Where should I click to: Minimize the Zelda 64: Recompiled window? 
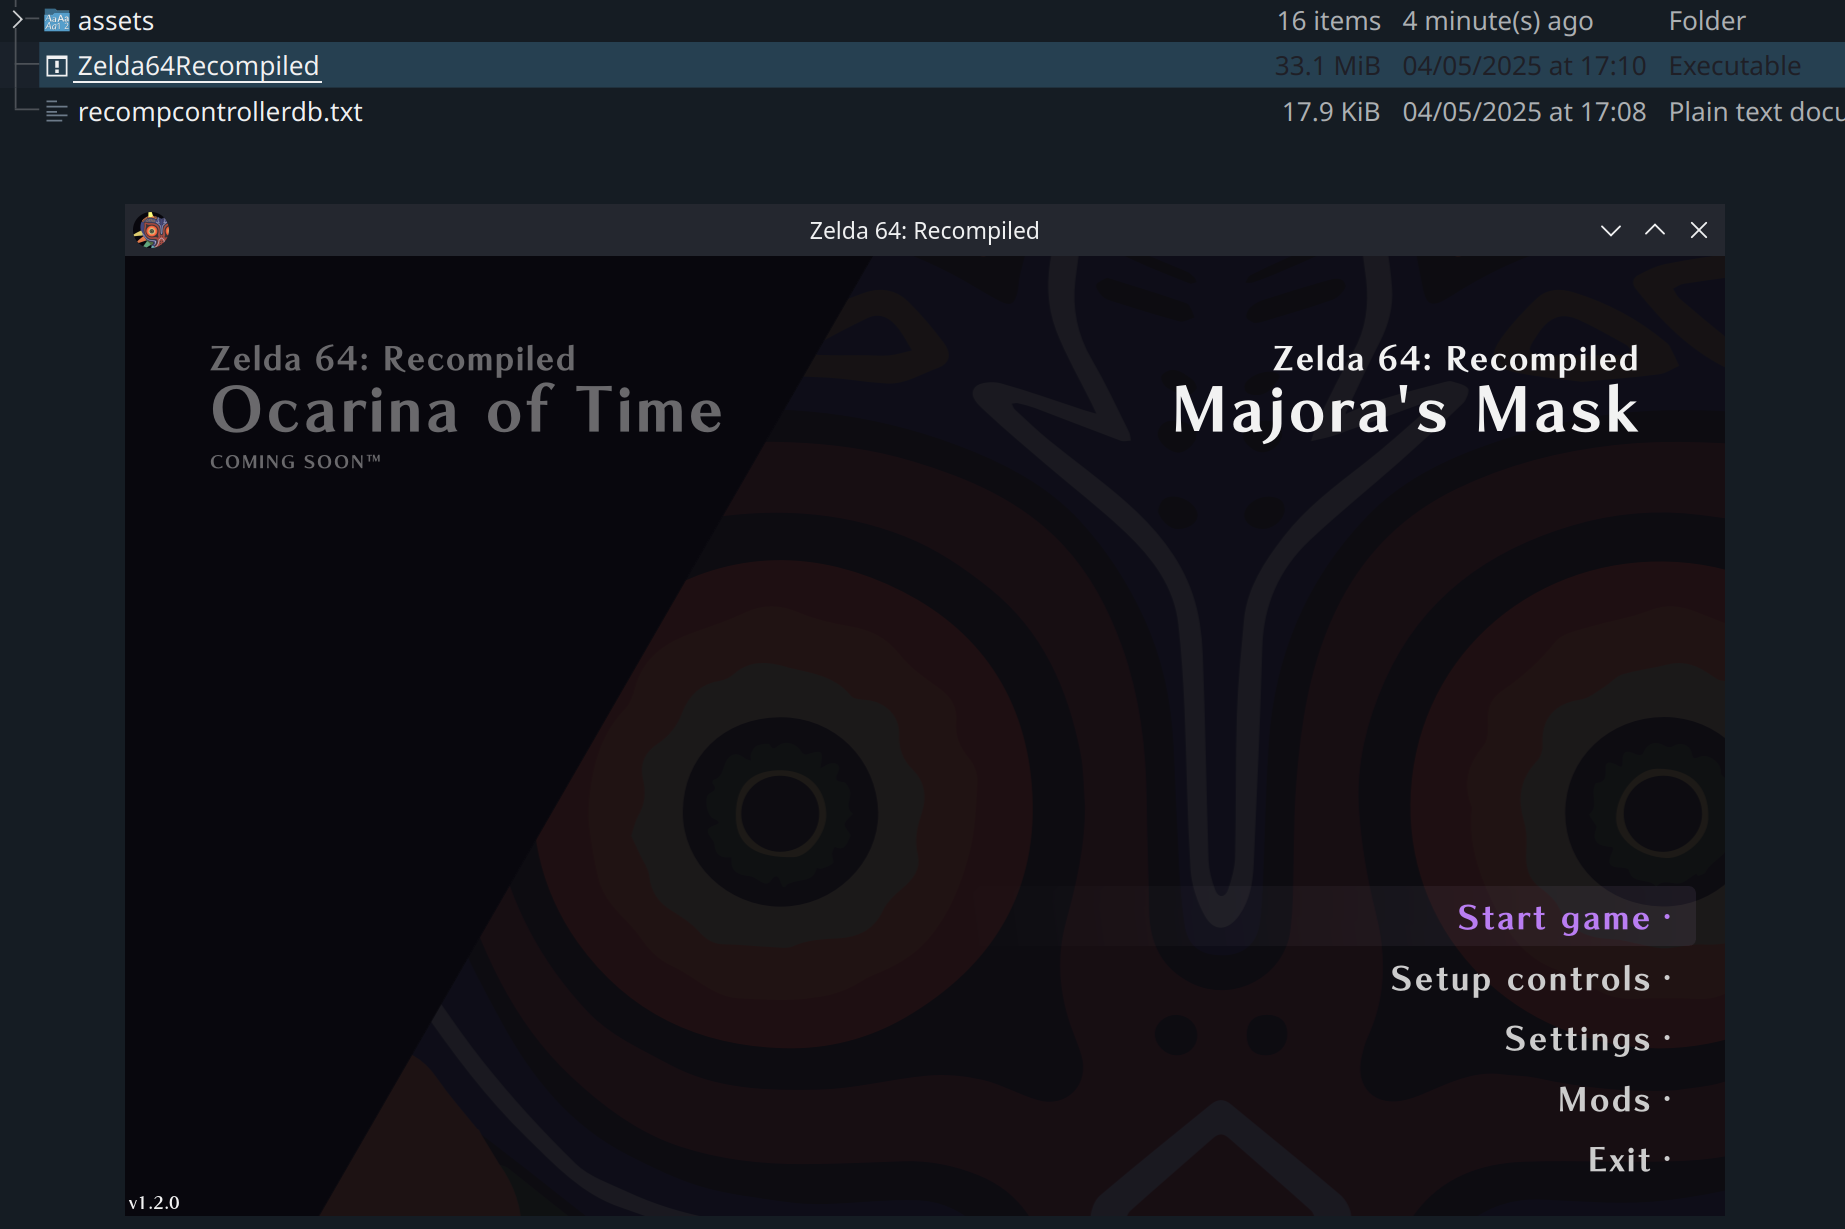(1611, 230)
